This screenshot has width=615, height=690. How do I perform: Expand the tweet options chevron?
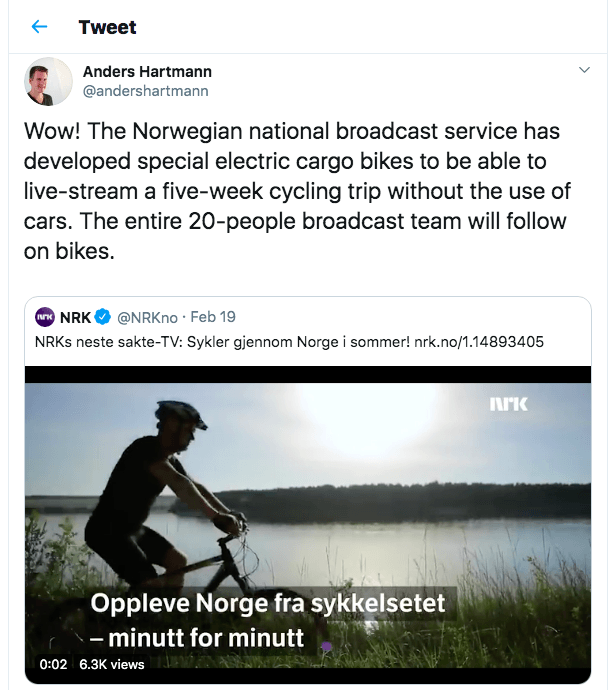point(585,71)
